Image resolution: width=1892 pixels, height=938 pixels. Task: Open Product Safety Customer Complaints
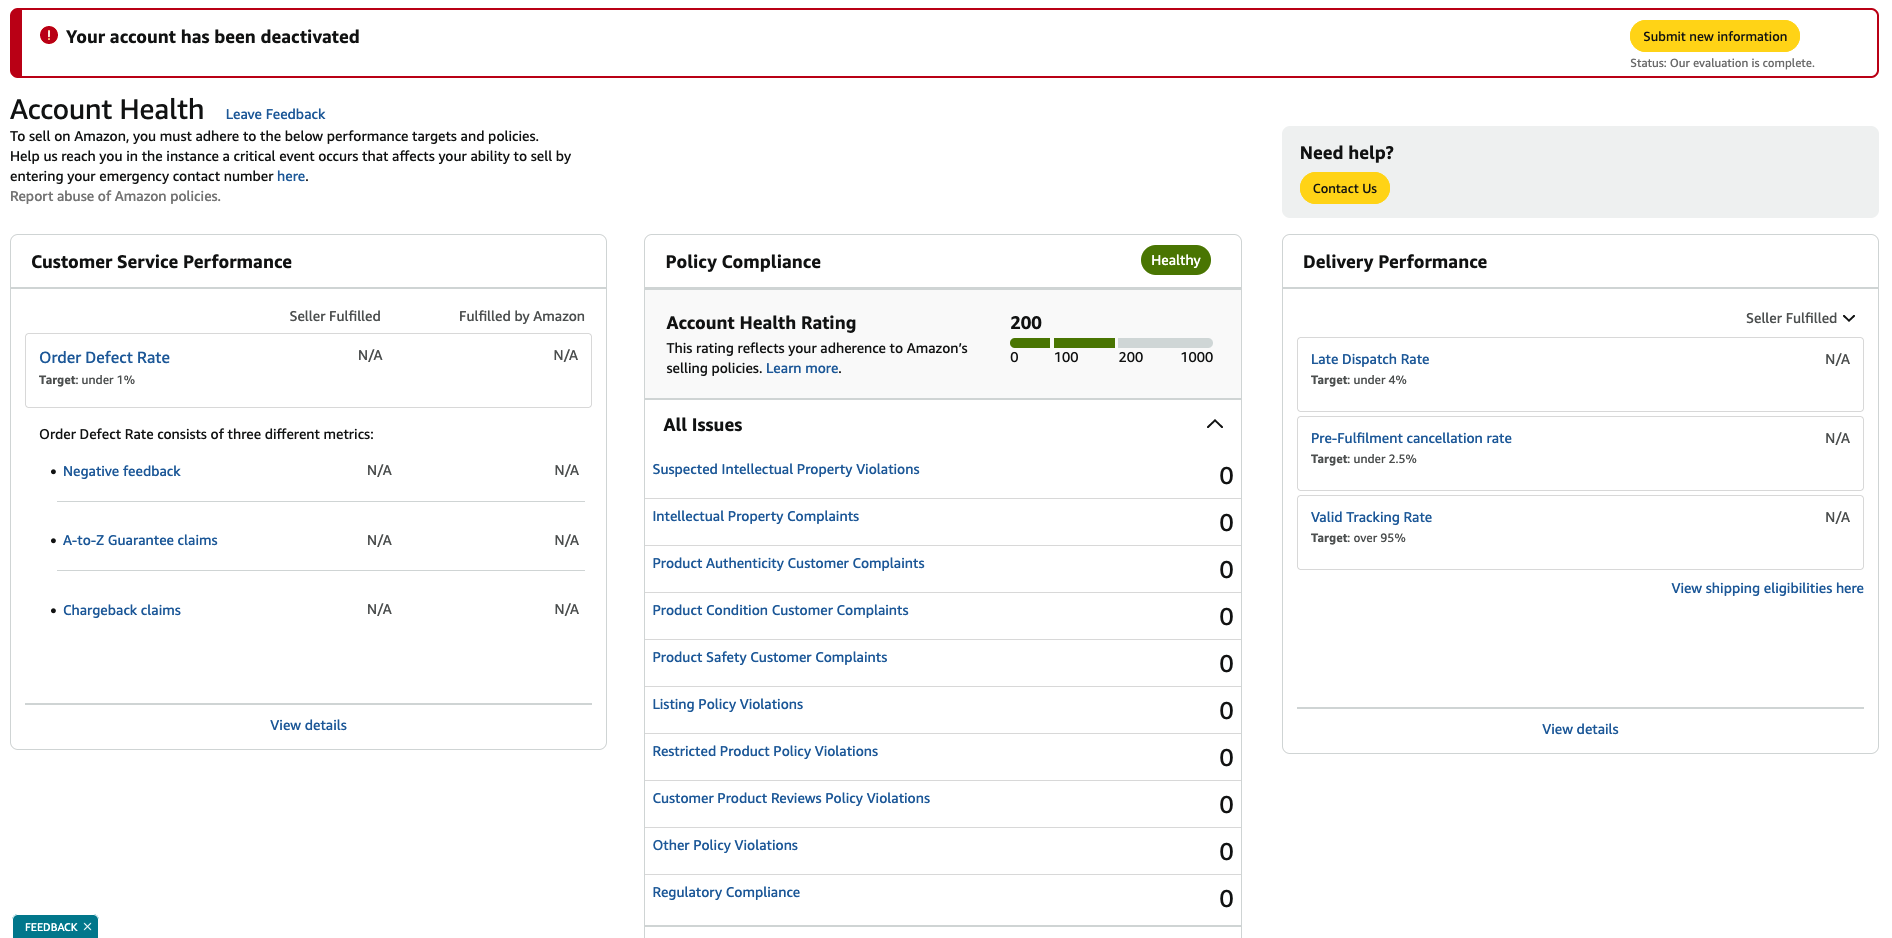[769, 657]
